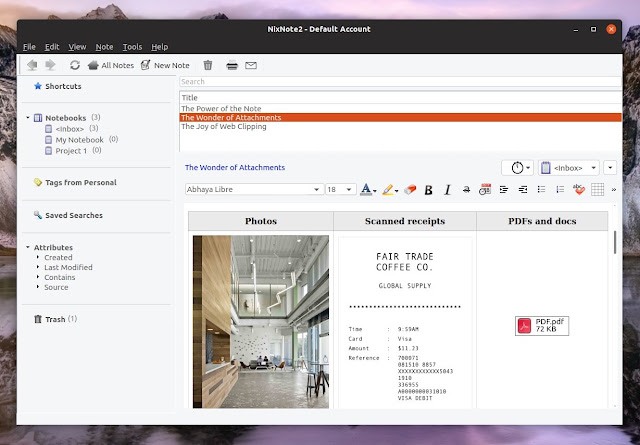This screenshot has height=445, width=640.
Task: Collapse the Notebooks tree
Action: point(28,118)
